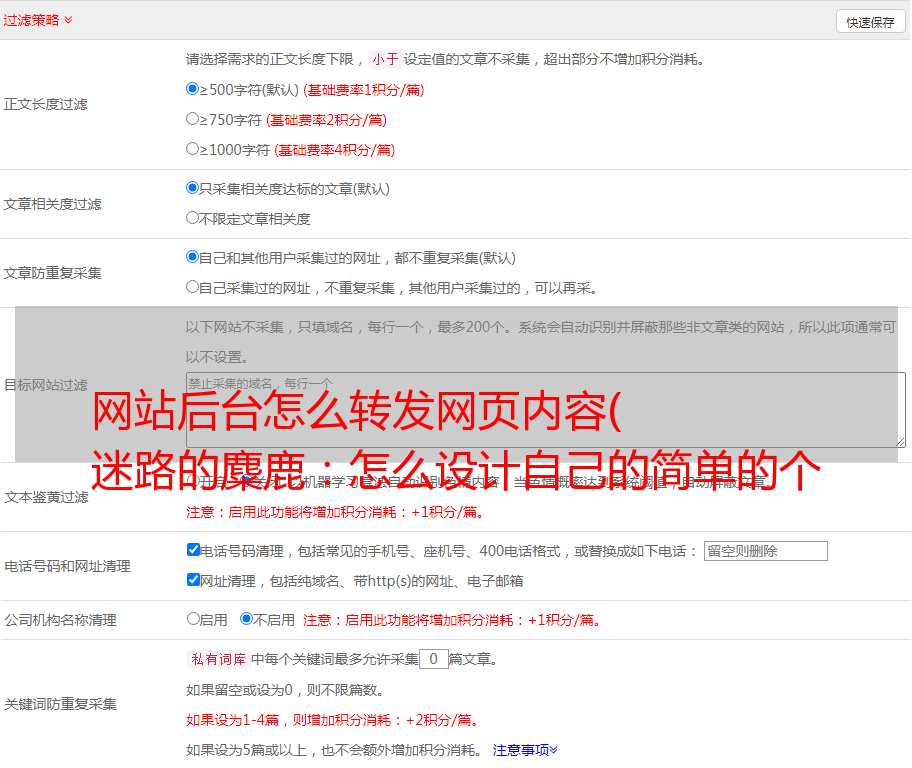This screenshot has width=912, height=768.
Task: Click the text area resize handle
Action: point(900,442)
